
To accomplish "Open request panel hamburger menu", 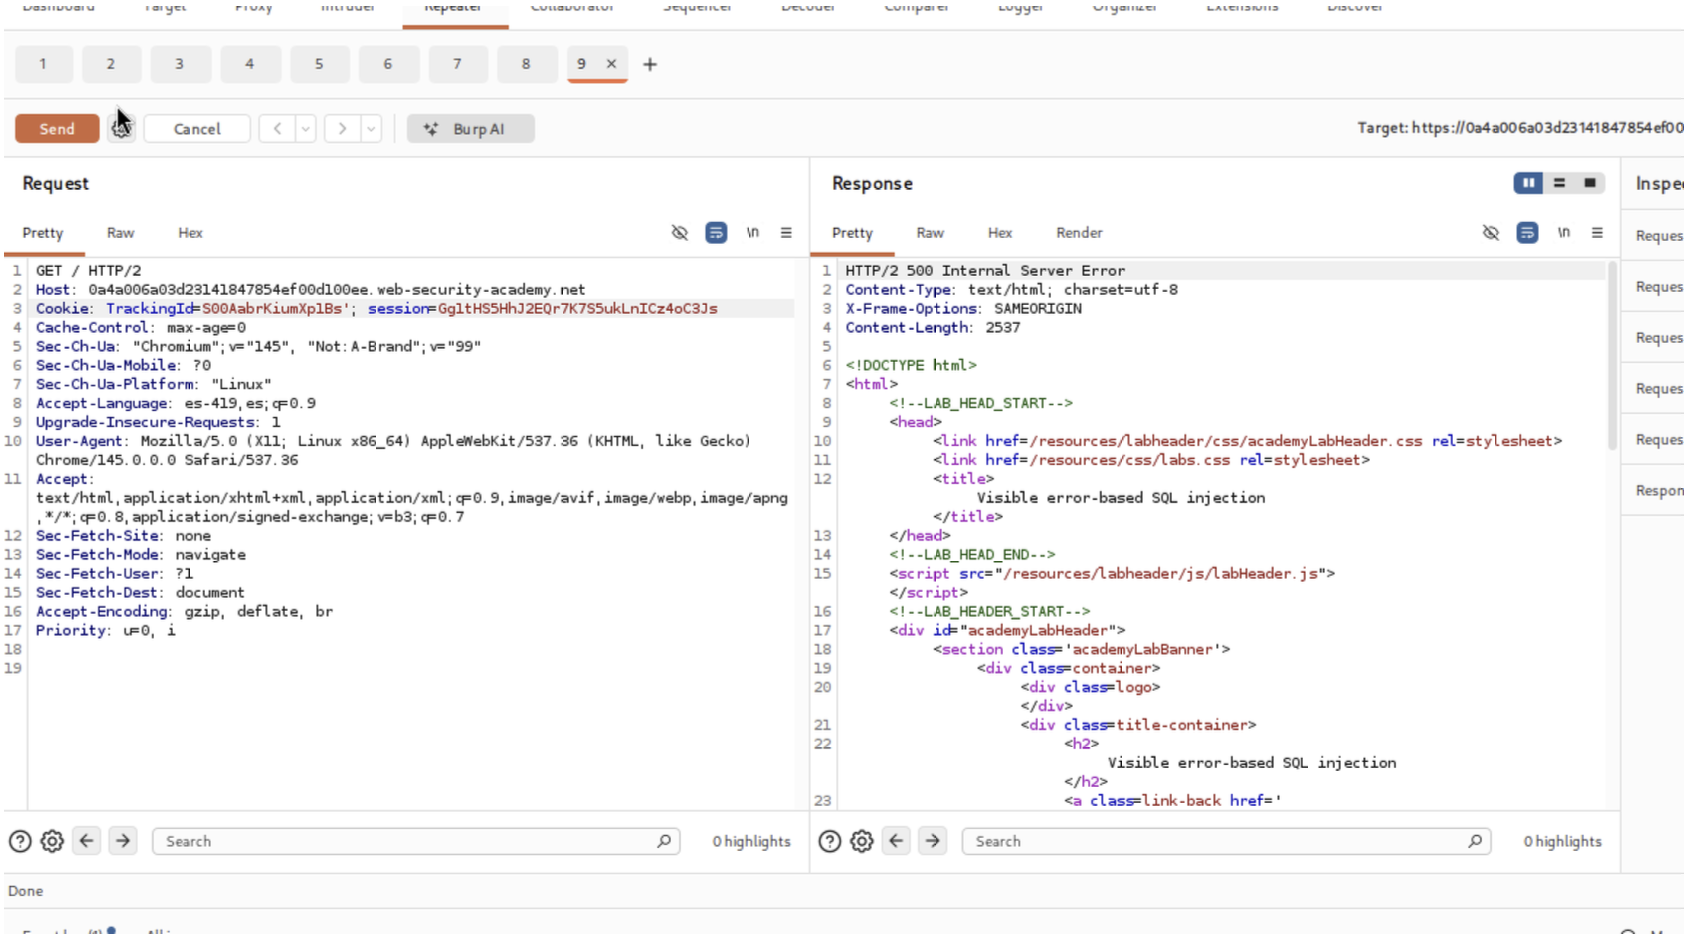I will click(786, 233).
